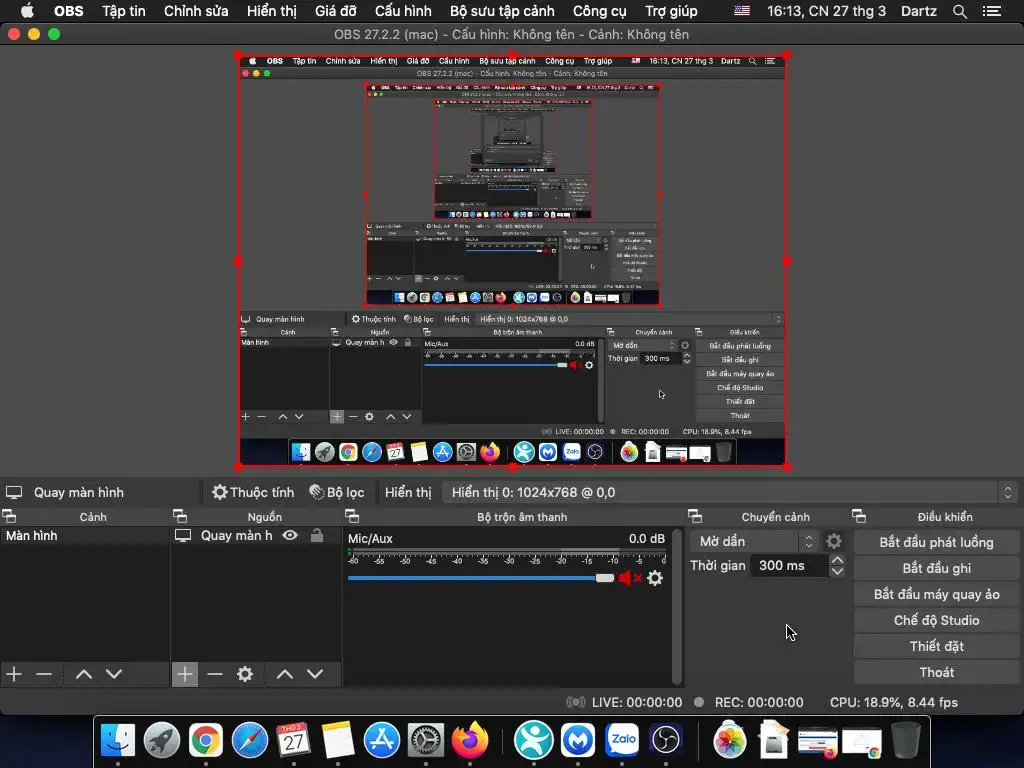Open the Cấu hình menu
Viewport: 1024px width, 768px height.
click(x=403, y=11)
